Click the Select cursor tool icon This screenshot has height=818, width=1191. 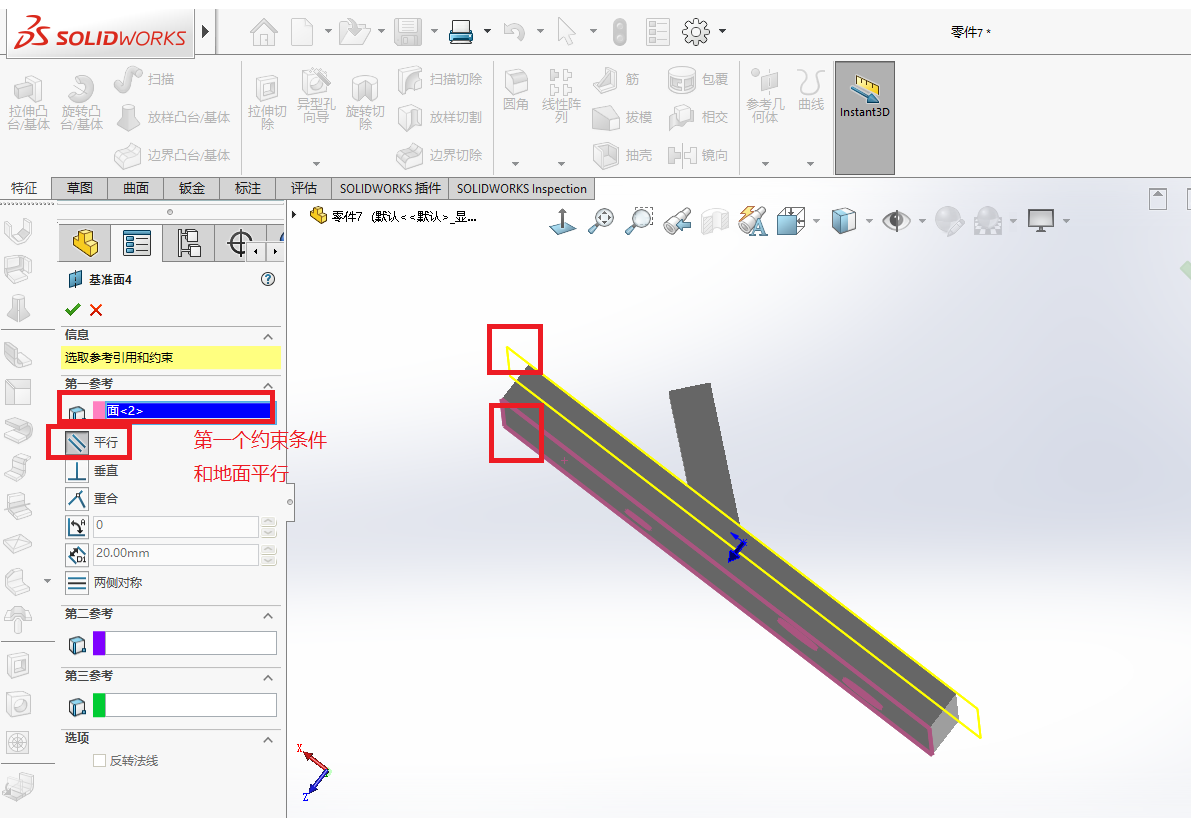566,32
